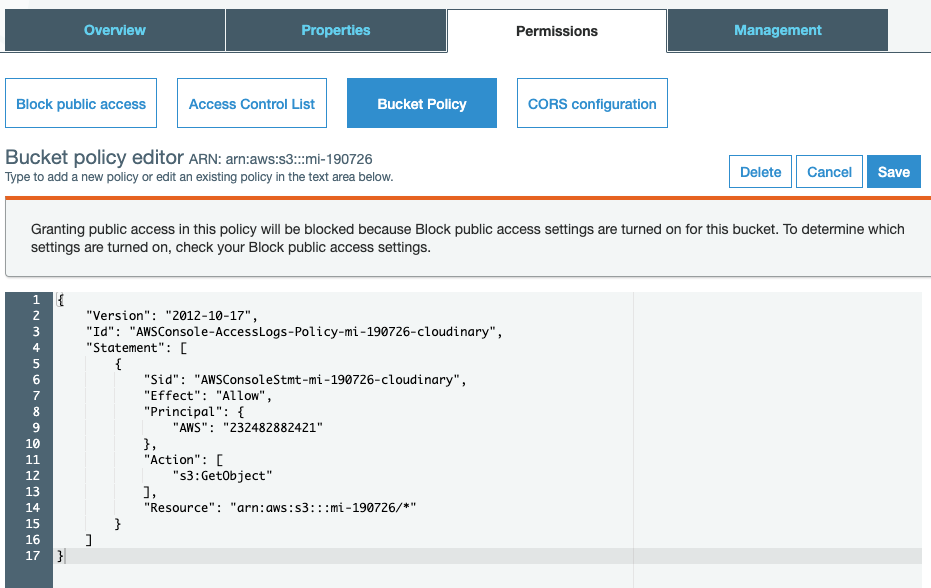Viewport: 931px width, 588px height.
Task: Switch to the Overview tab
Action: 115,30
